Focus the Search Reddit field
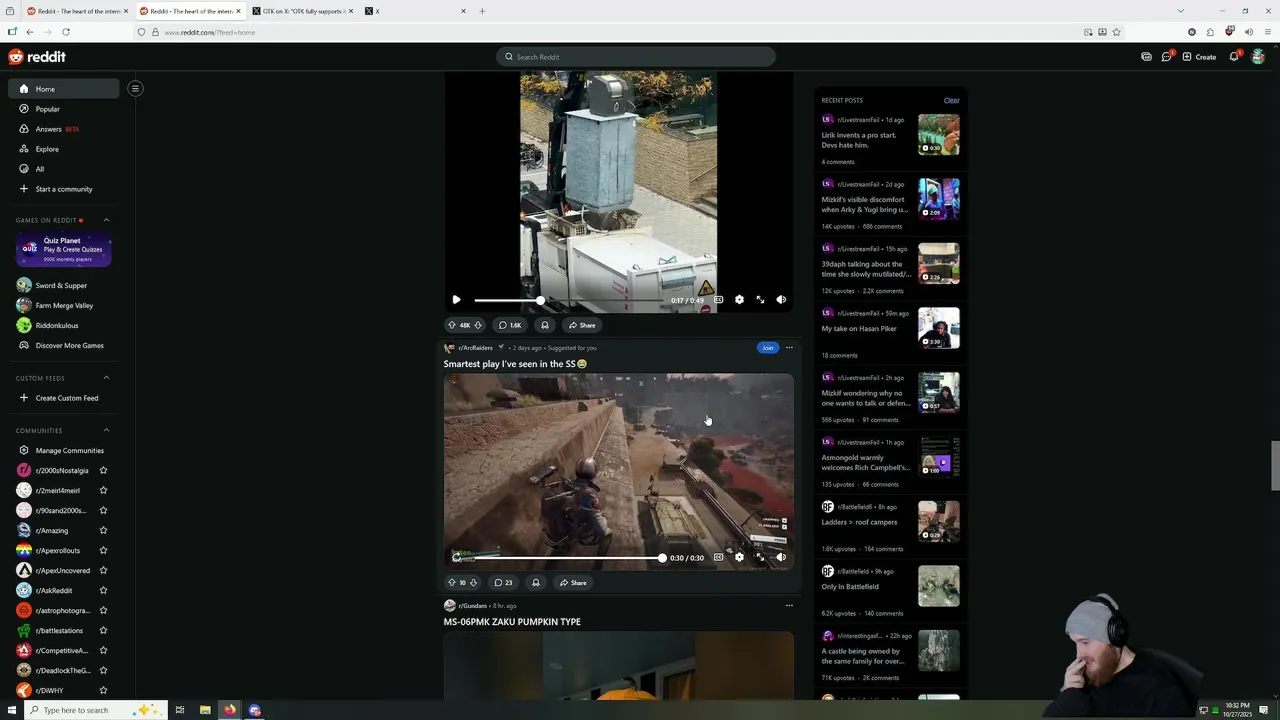This screenshot has height=720, width=1280. click(x=636, y=57)
